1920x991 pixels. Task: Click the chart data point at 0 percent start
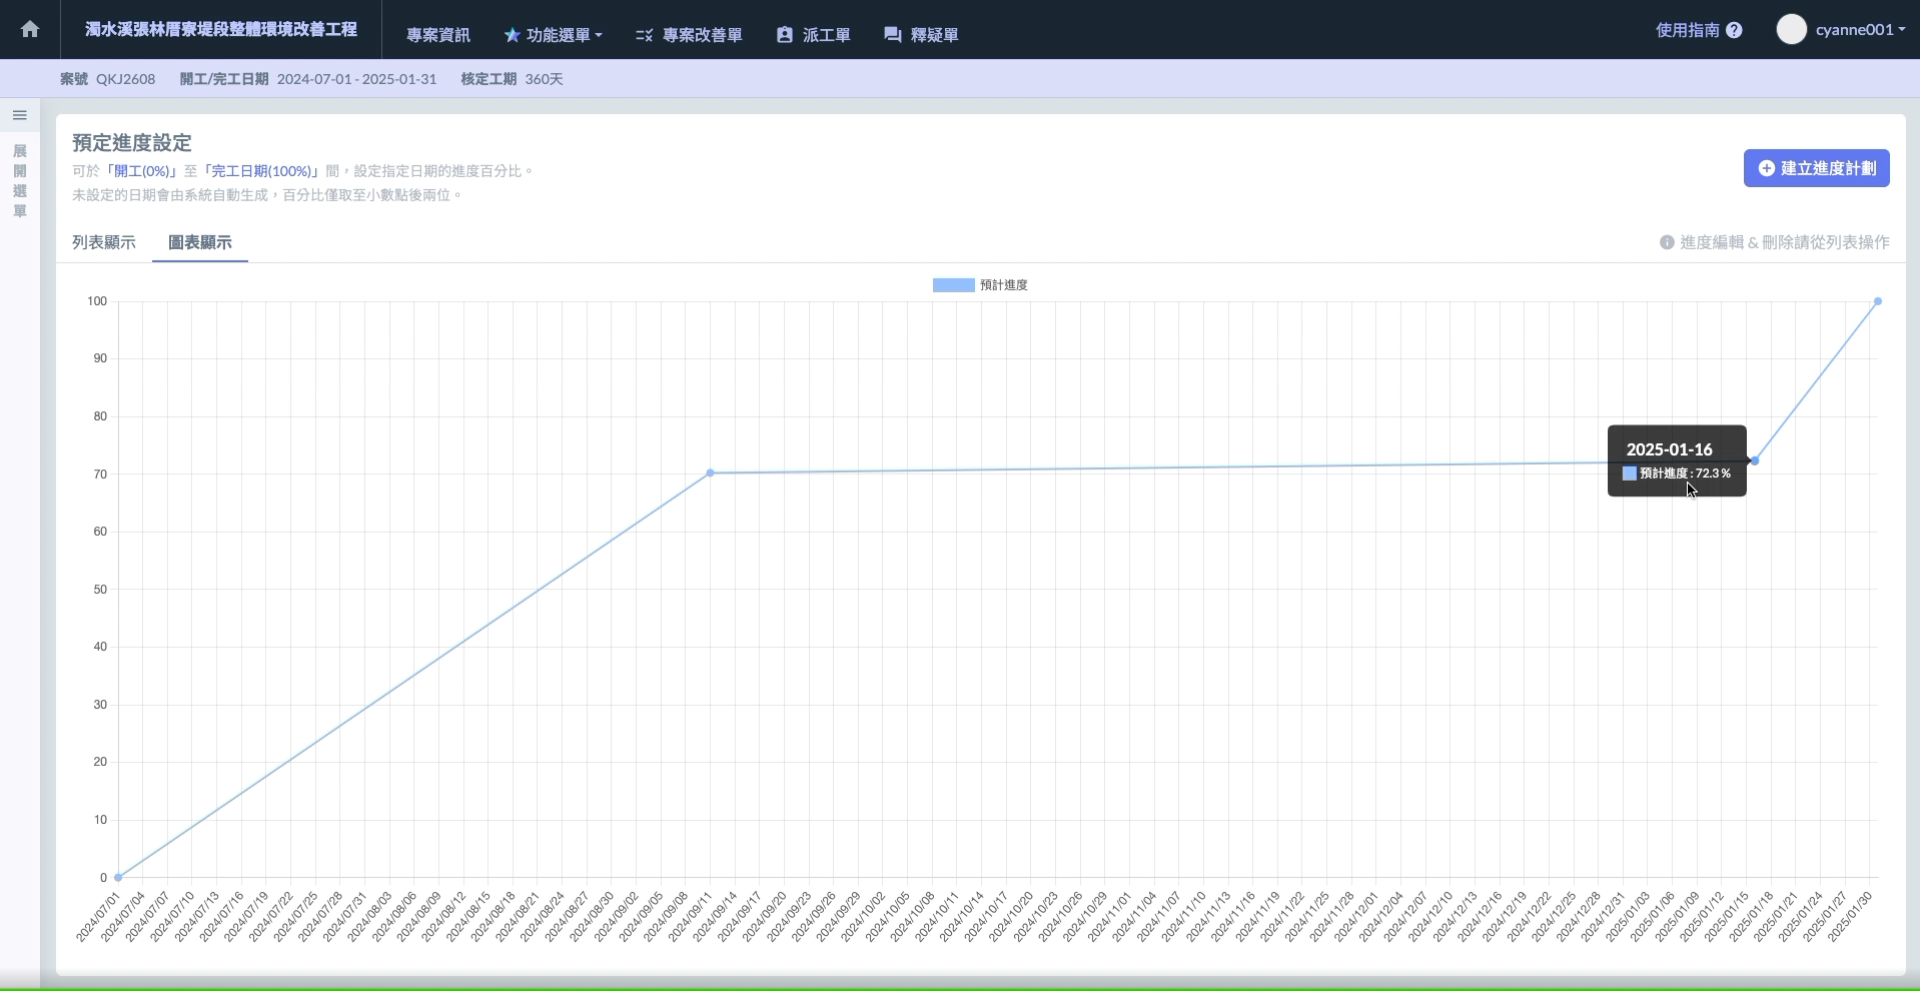[x=118, y=877]
